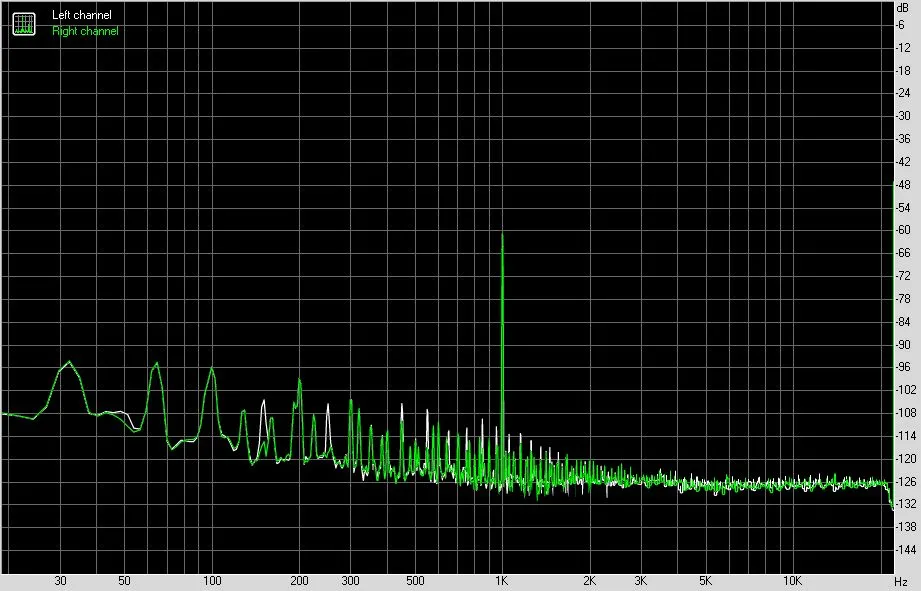Click the tip of the 1K peak

(x=502, y=234)
